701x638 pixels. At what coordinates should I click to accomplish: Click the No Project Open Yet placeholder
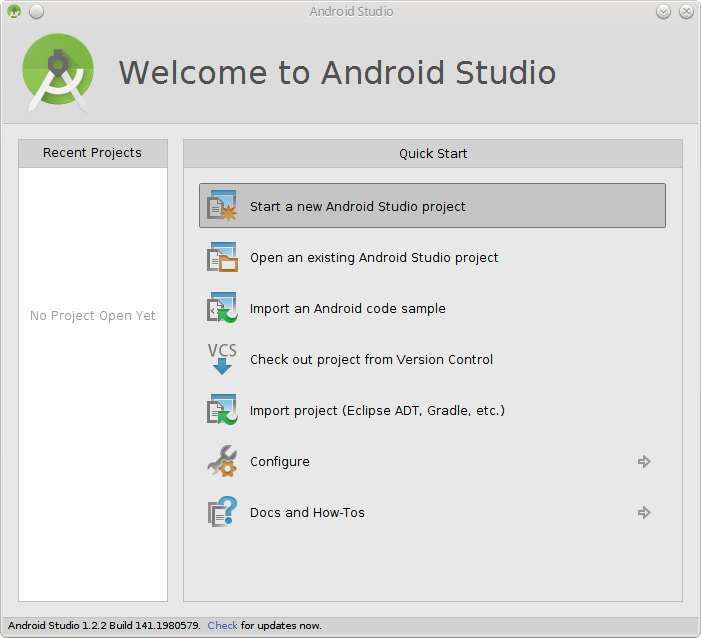(x=93, y=316)
